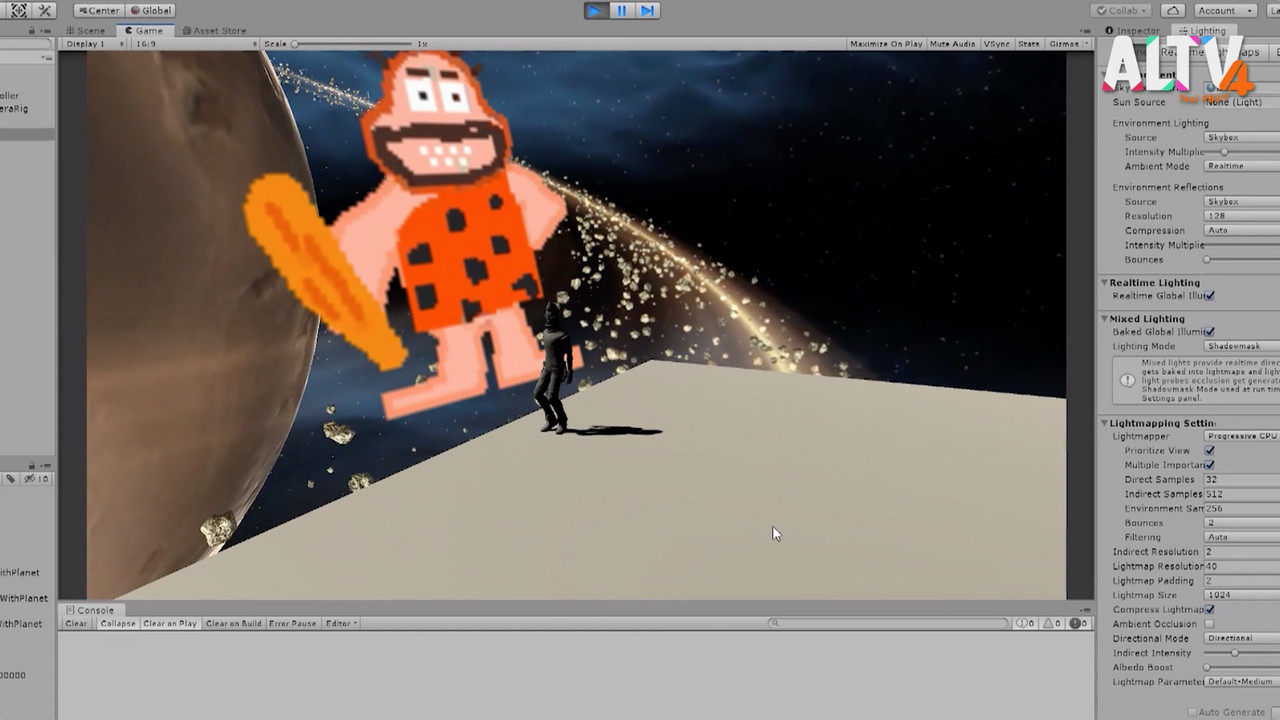1280x720 pixels.
Task: Click the Direct Samples value field
Action: [x=1241, y=480]
